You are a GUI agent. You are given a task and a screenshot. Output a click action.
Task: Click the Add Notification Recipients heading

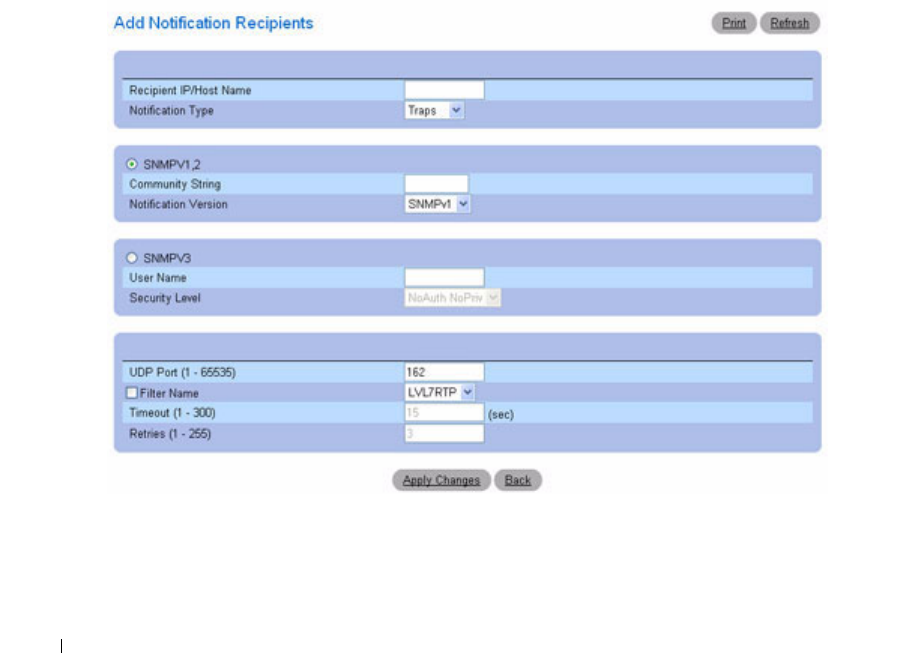pos(214,23)
